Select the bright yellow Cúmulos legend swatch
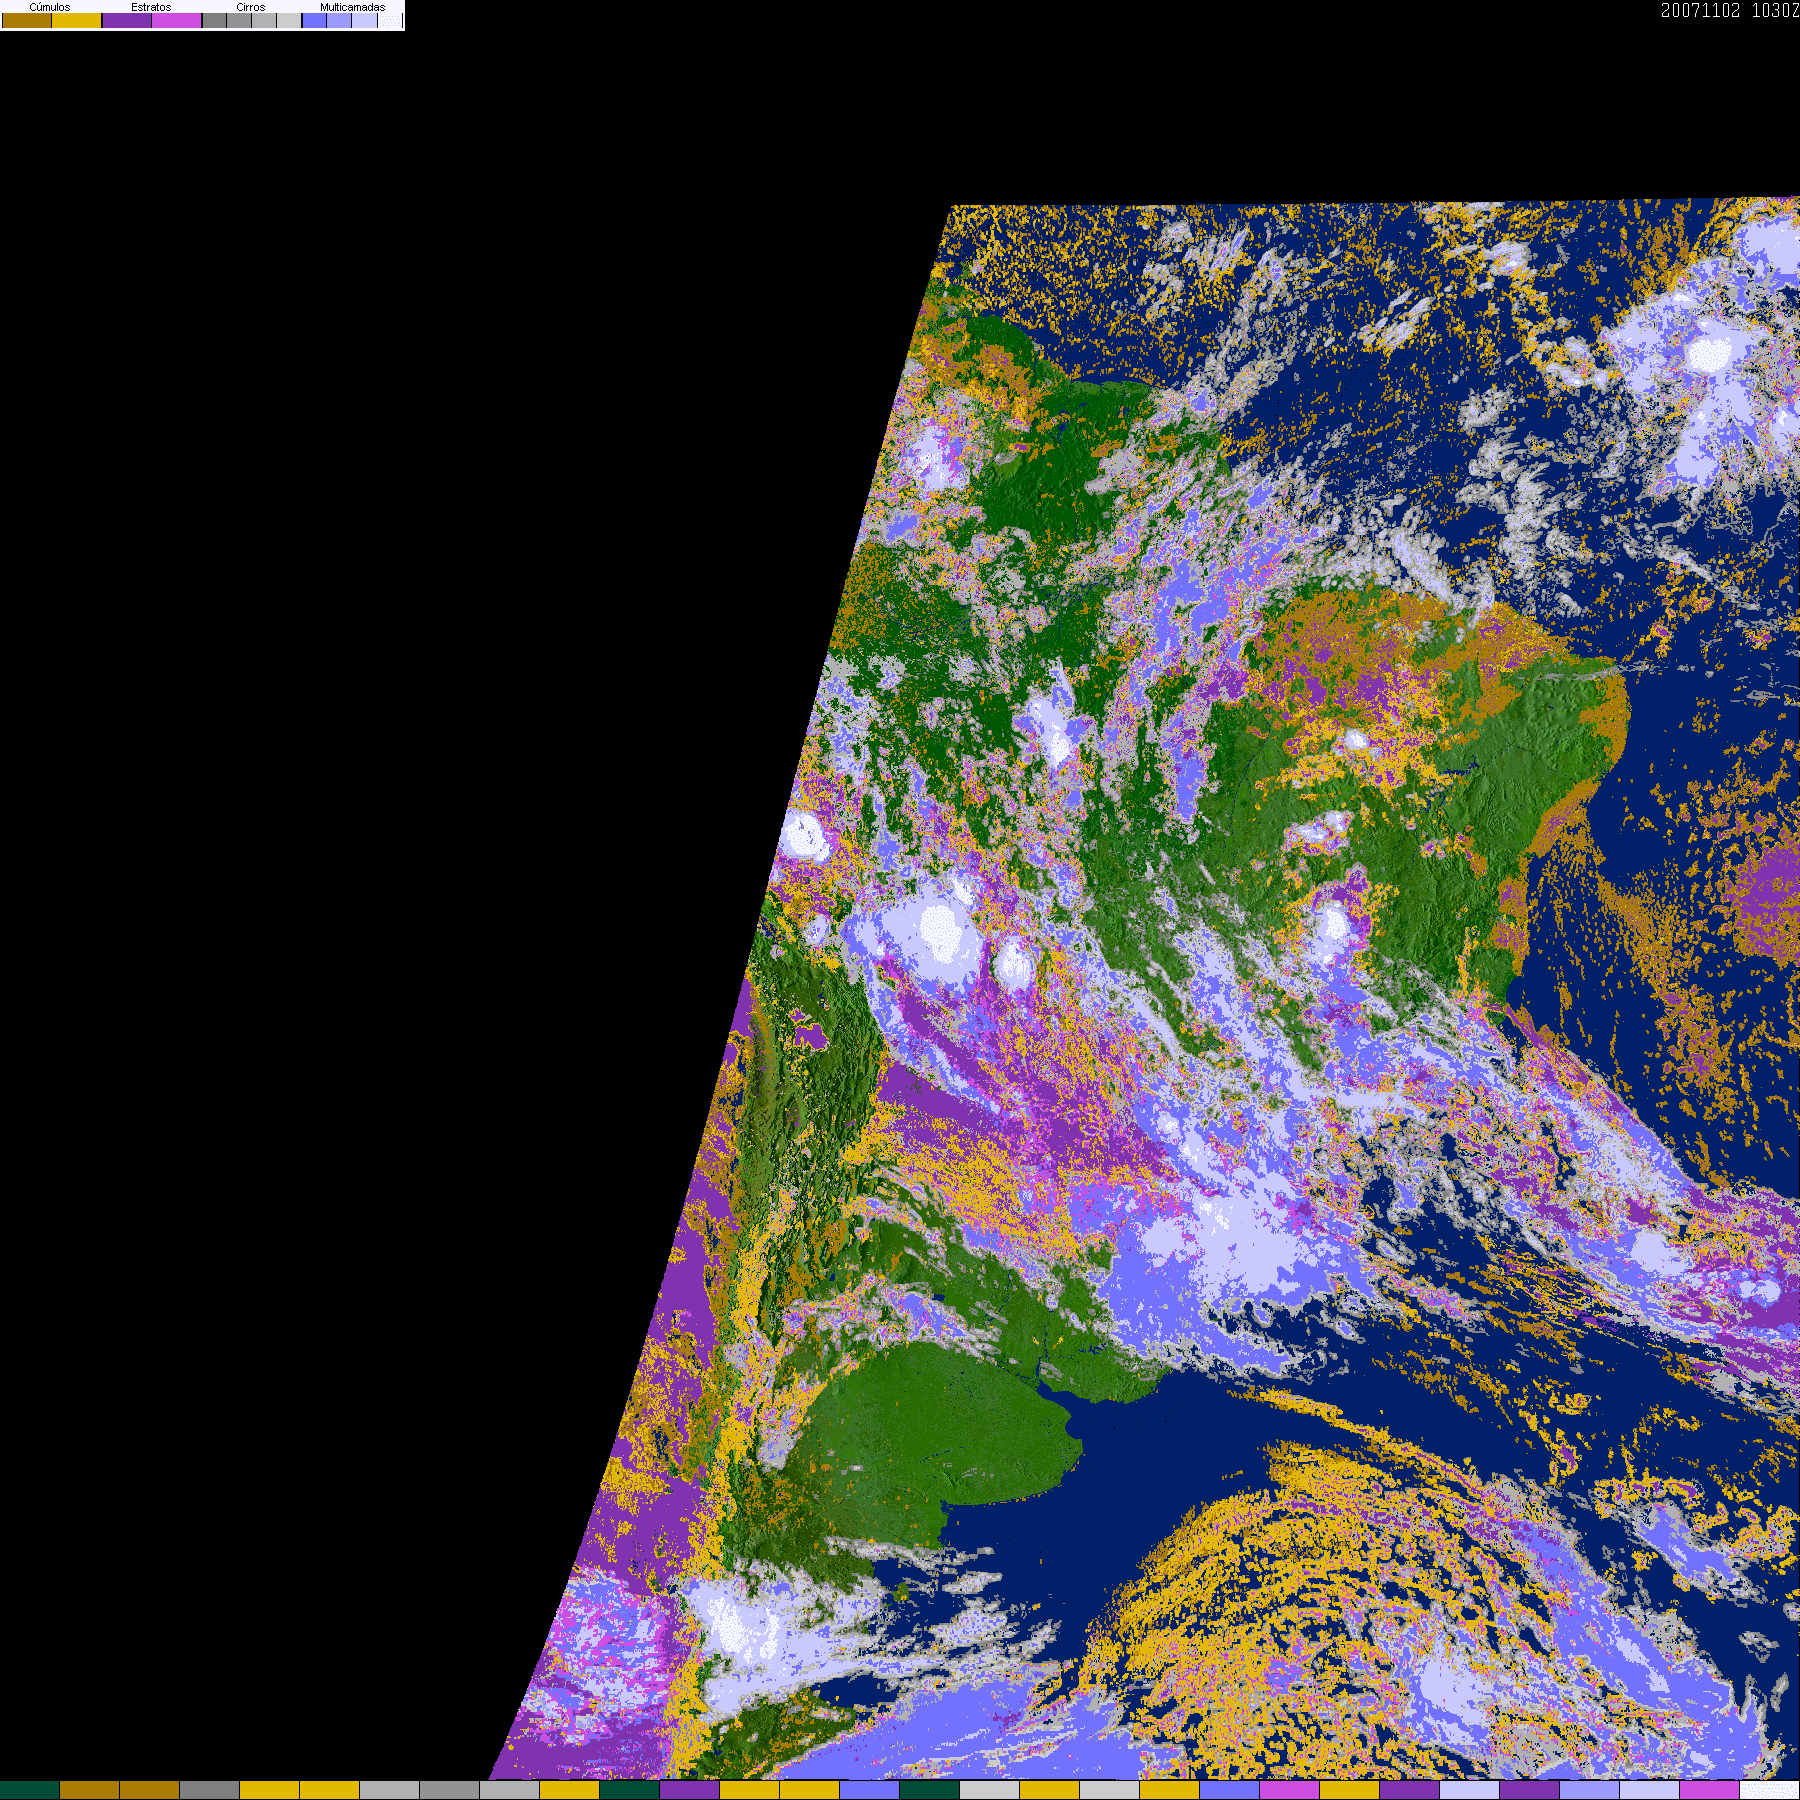 (x=76, y=20)
